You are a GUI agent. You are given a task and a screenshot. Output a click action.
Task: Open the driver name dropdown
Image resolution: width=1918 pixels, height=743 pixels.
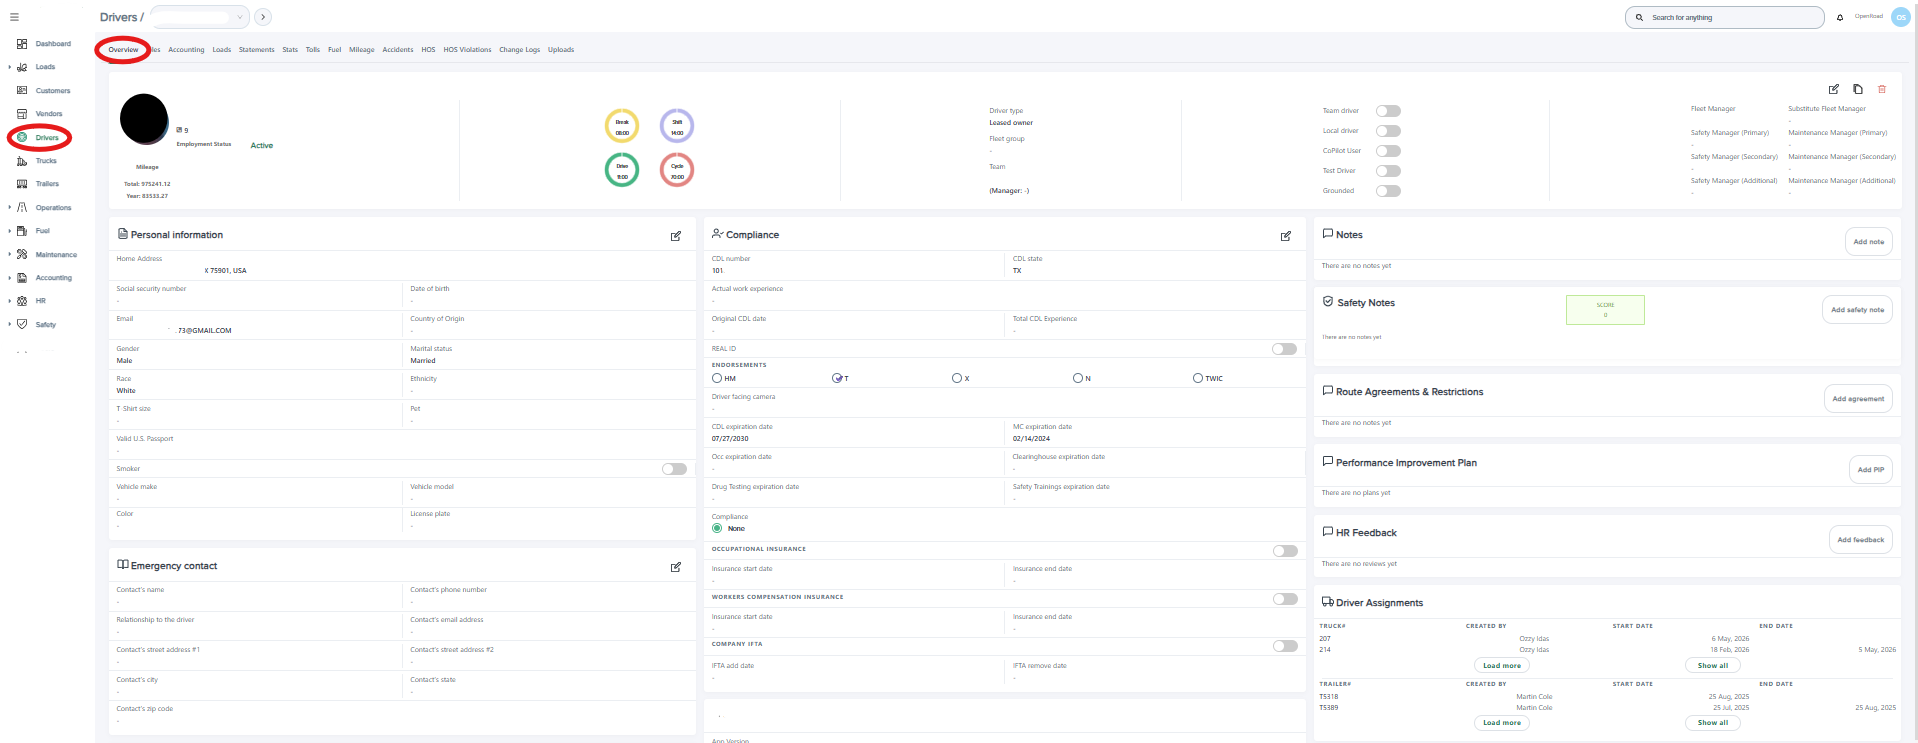click(199, 17)
